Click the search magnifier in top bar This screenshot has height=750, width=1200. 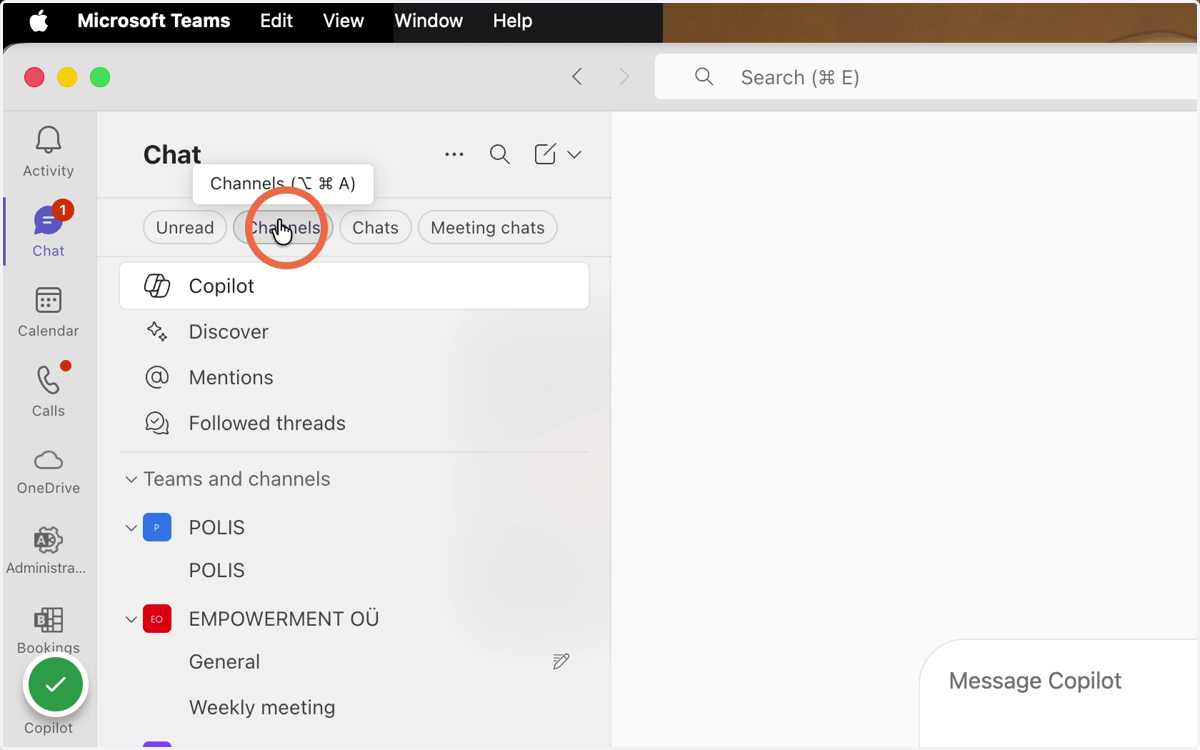704,77
